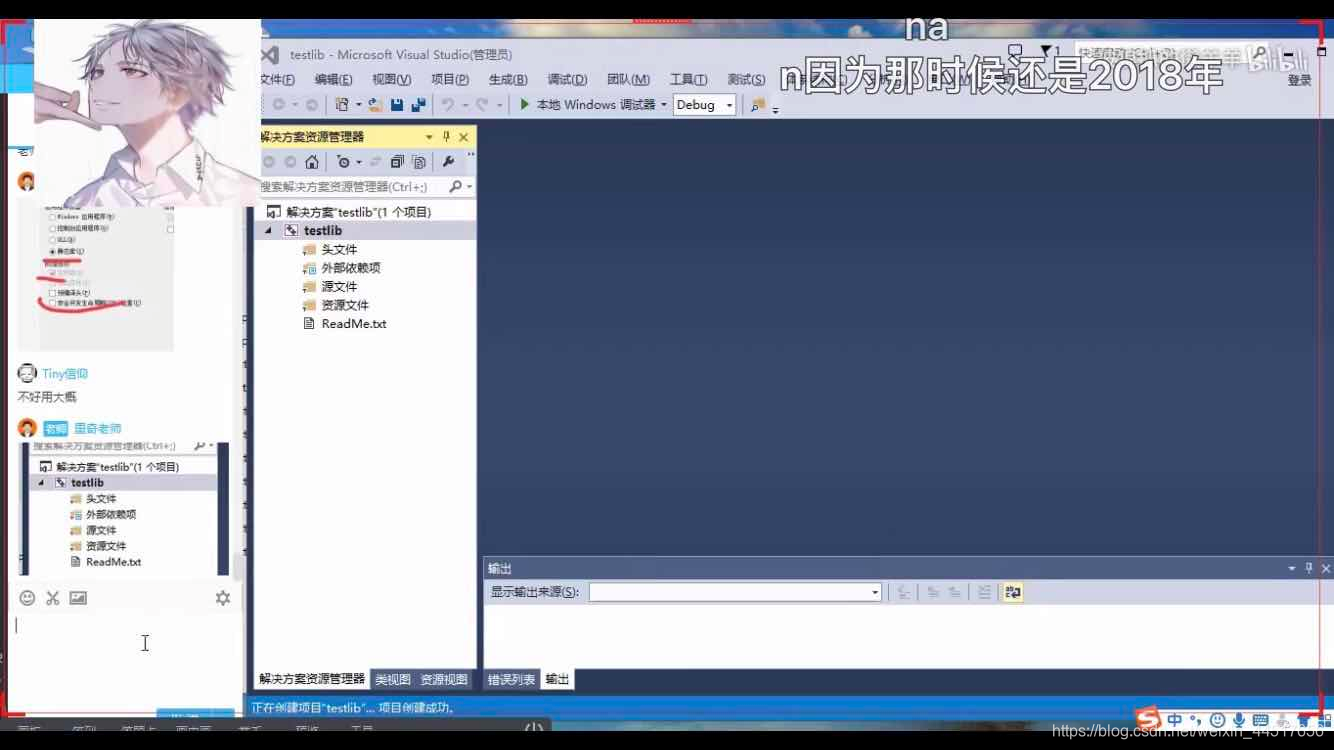The height and width of the screenshot is (750, 1334).
Task: Select the 头文件 folder in Solution Explorer
Action: pyautogui.click(x=339, y=250)
